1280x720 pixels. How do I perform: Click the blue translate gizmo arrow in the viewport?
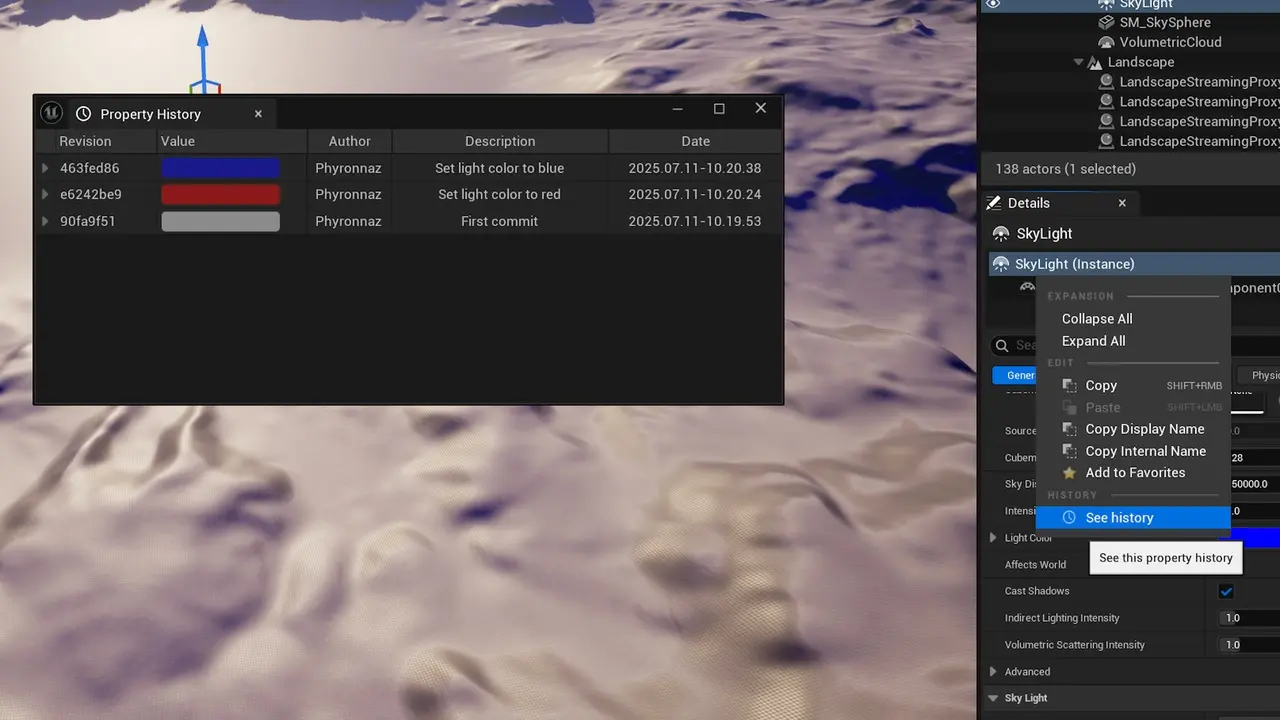point(202,50)
